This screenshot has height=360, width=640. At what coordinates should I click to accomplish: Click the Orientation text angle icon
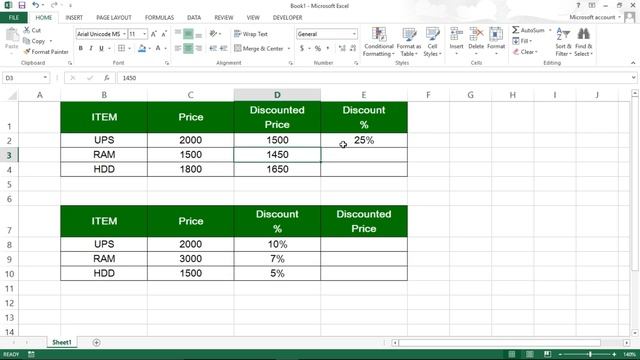point(213,34)
